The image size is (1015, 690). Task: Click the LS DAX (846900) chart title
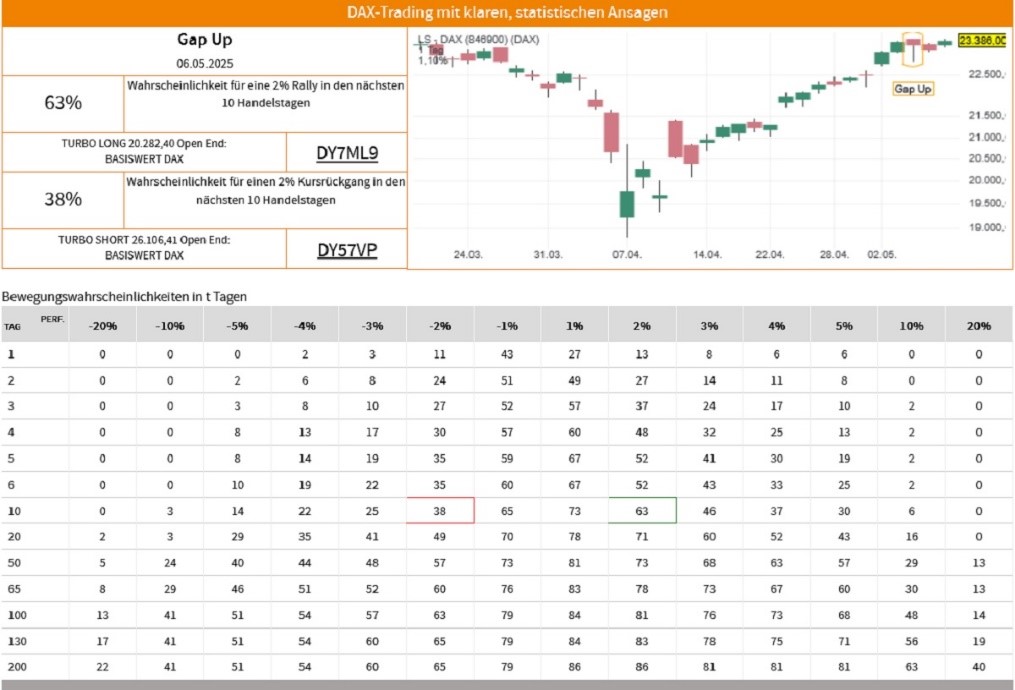478,39
